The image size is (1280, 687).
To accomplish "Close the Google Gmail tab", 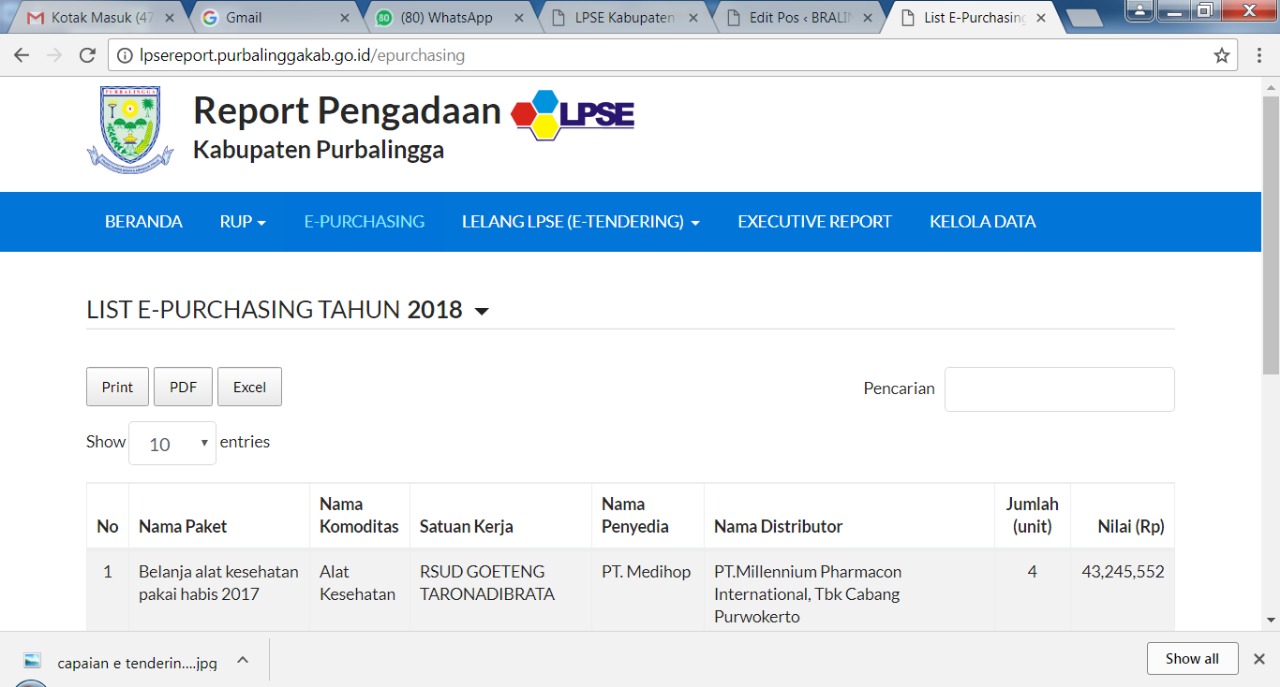I will (344, 18).
